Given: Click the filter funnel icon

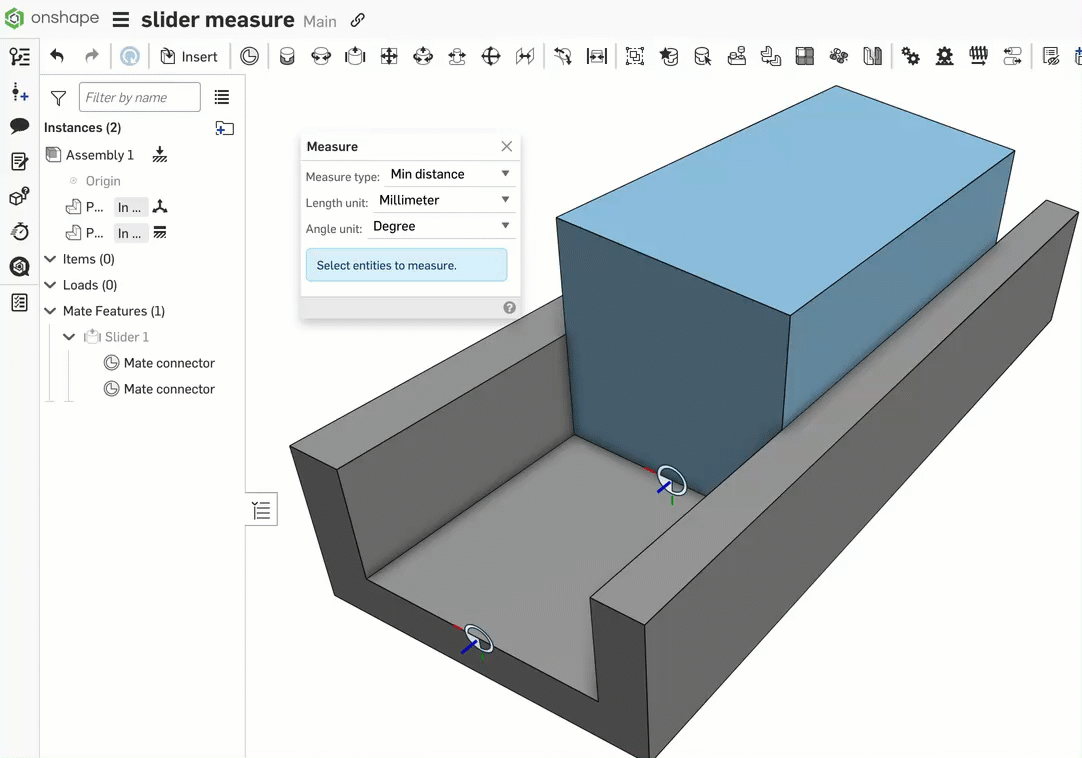Looking at the screenshot, I should click(x=59, y=98).
